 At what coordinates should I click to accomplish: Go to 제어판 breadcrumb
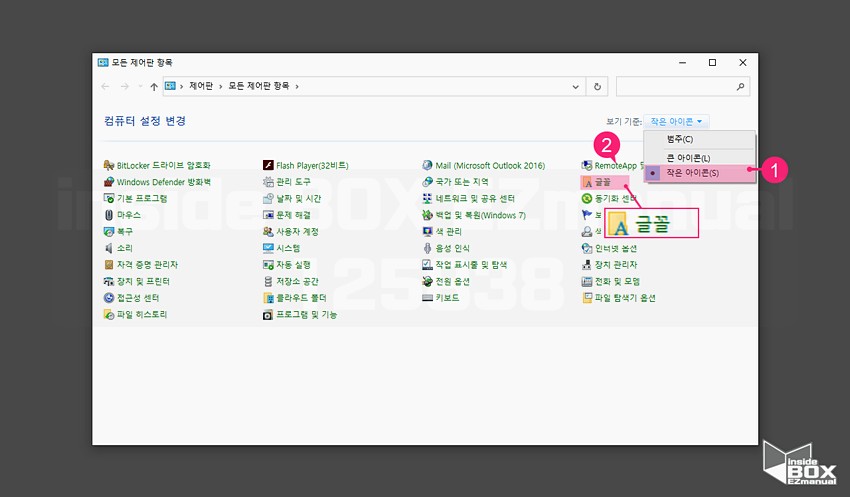tap(201, 86)
